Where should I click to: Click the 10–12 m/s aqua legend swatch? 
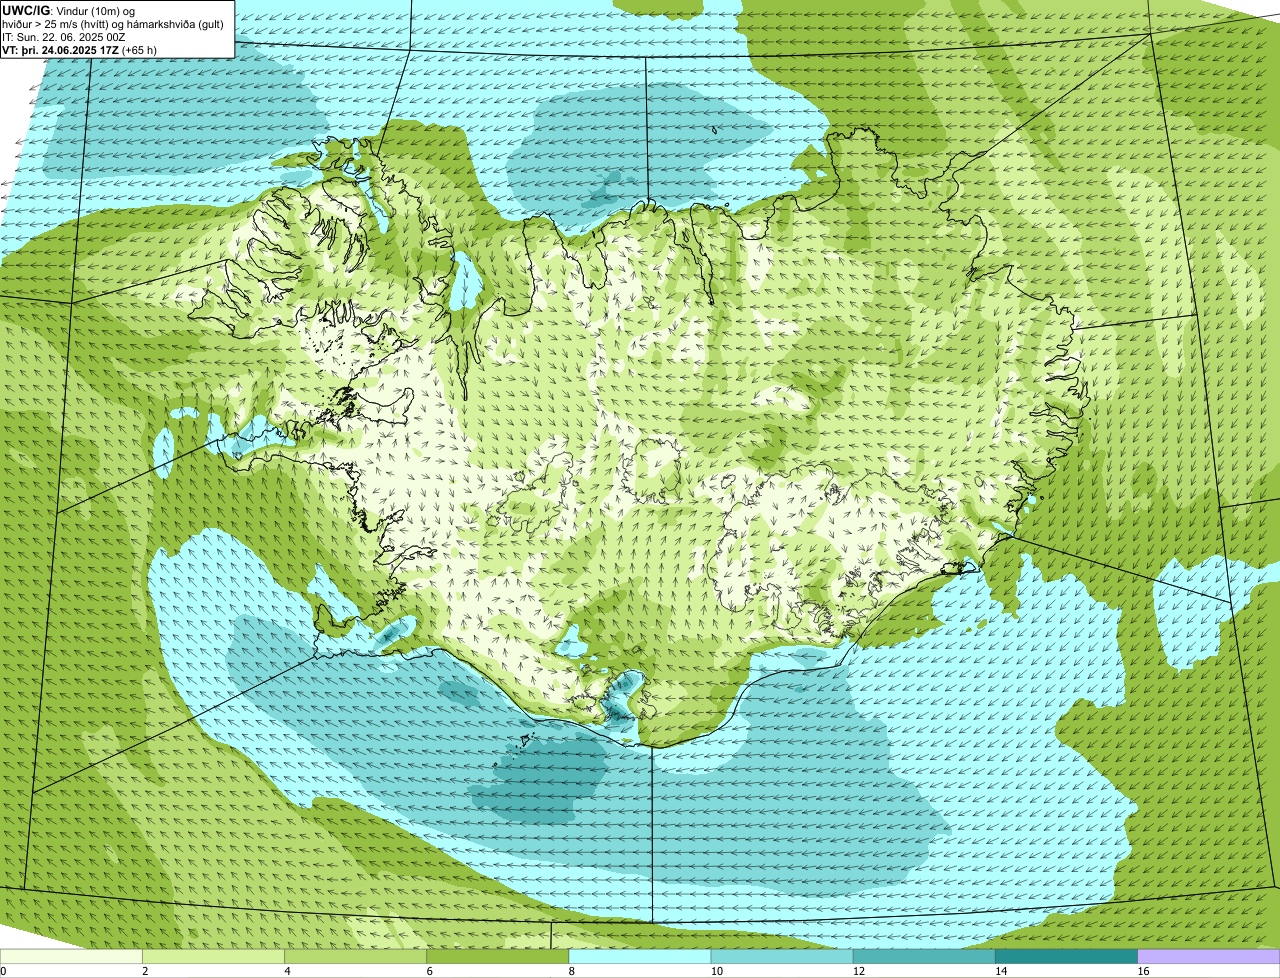[x=782, y=957]
